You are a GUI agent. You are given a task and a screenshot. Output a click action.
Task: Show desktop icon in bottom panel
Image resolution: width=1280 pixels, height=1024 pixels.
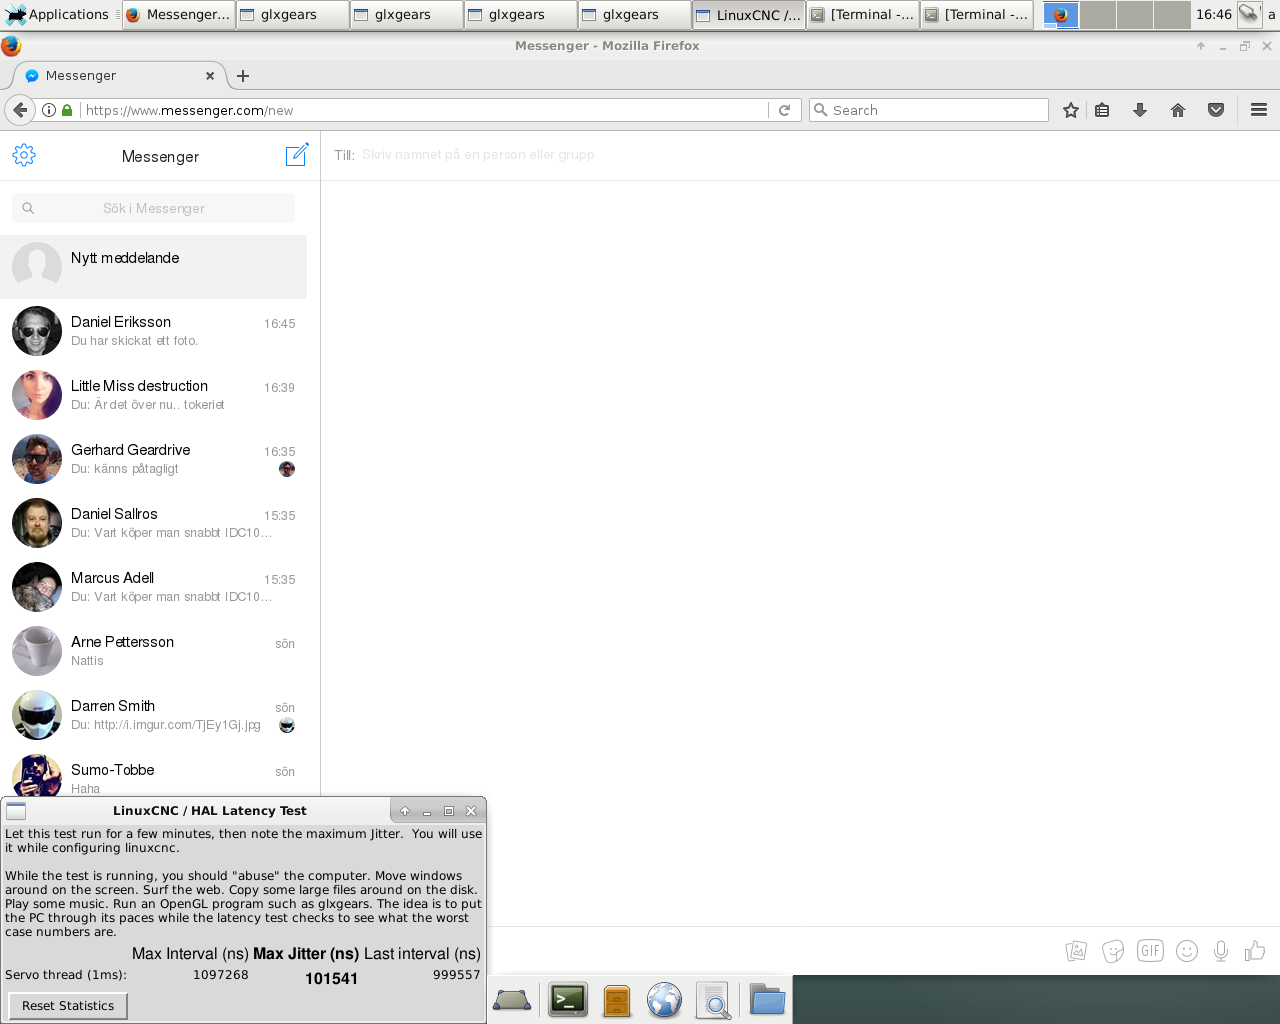pyautogui.click(x=512, y=1000)
